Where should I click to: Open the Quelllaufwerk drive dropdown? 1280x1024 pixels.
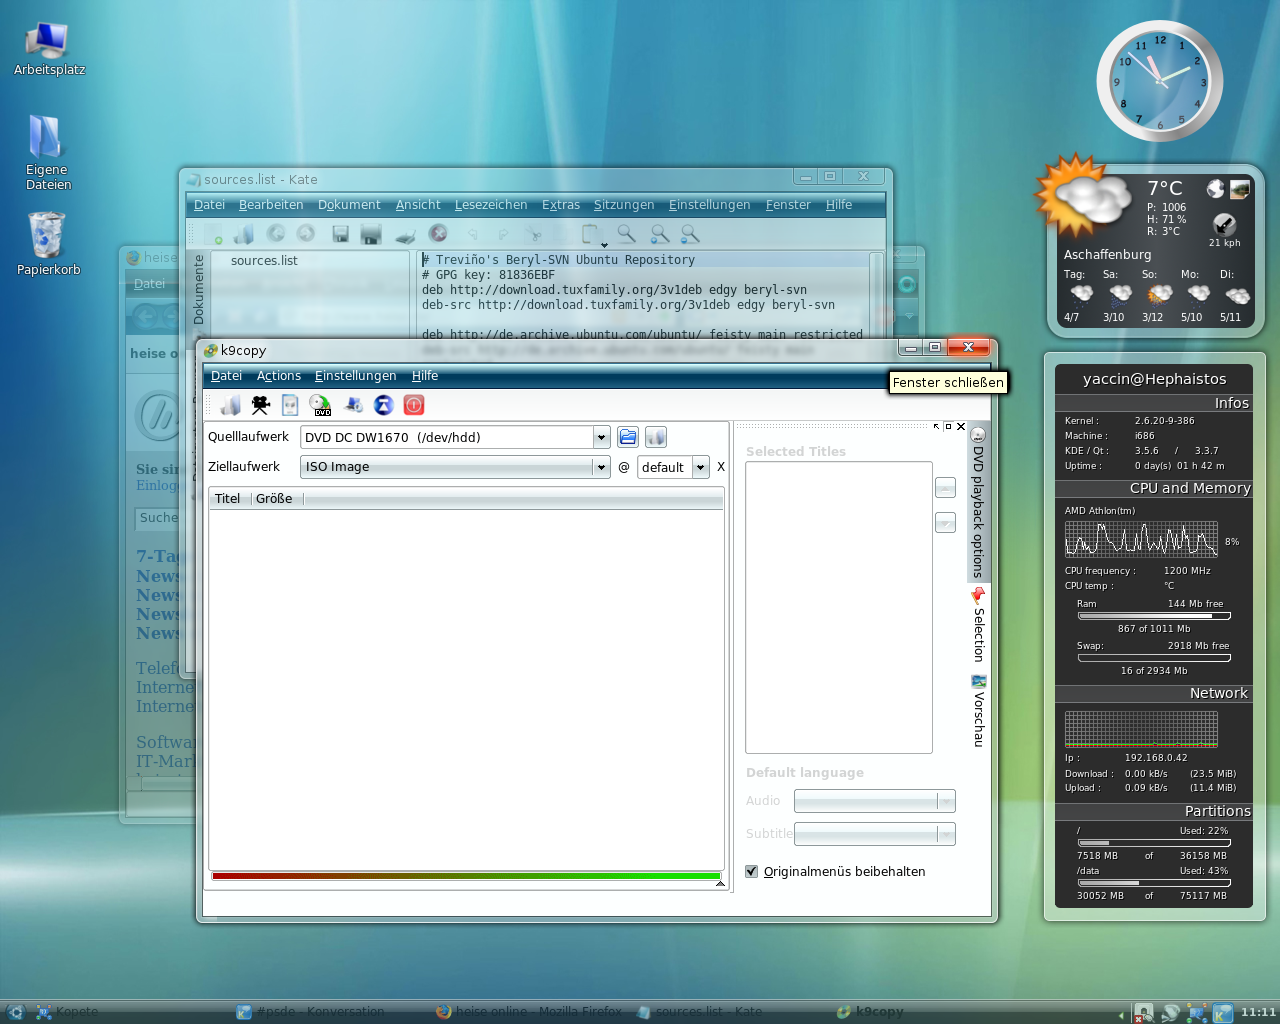pyautogui.click(x=601, y=437)
